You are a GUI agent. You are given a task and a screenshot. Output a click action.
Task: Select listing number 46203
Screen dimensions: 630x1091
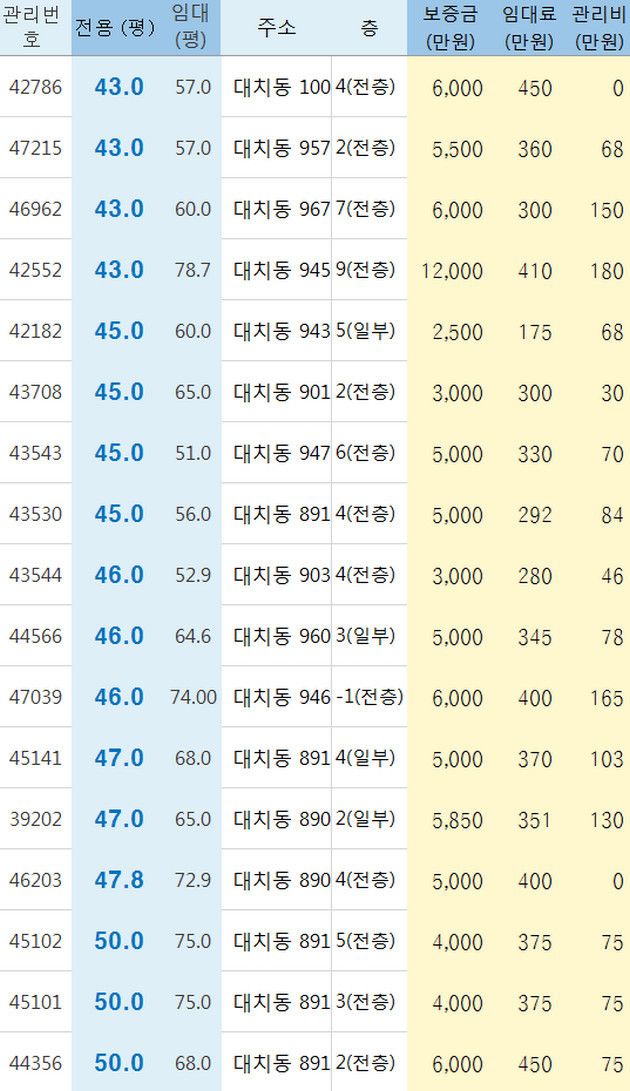(x=36, y=880)
